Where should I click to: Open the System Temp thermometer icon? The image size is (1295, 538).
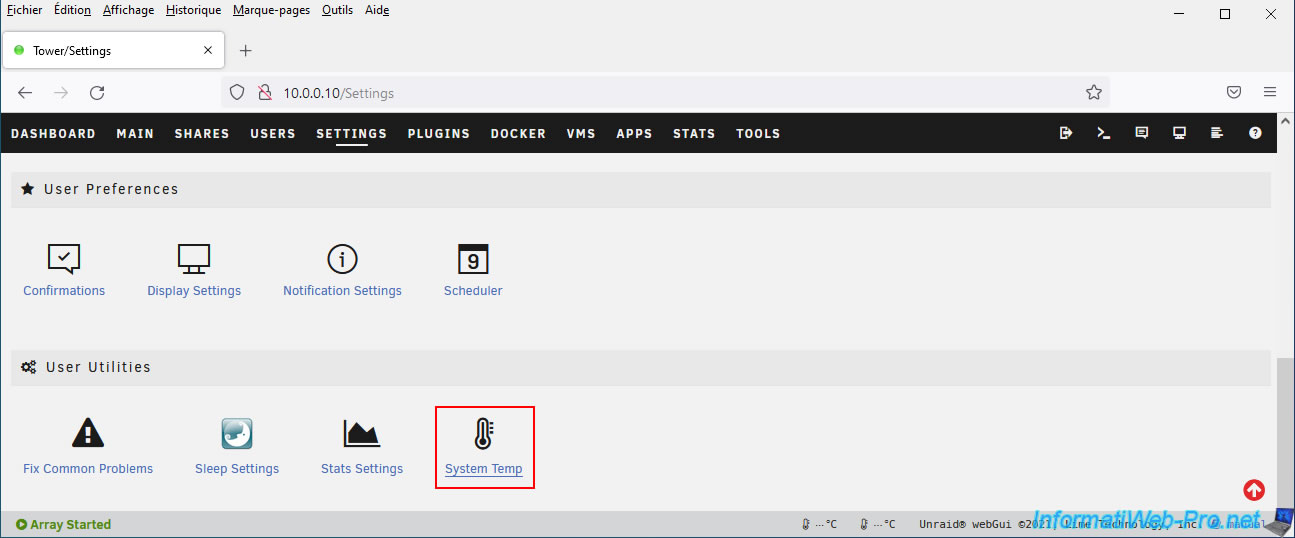pos(484,434)
